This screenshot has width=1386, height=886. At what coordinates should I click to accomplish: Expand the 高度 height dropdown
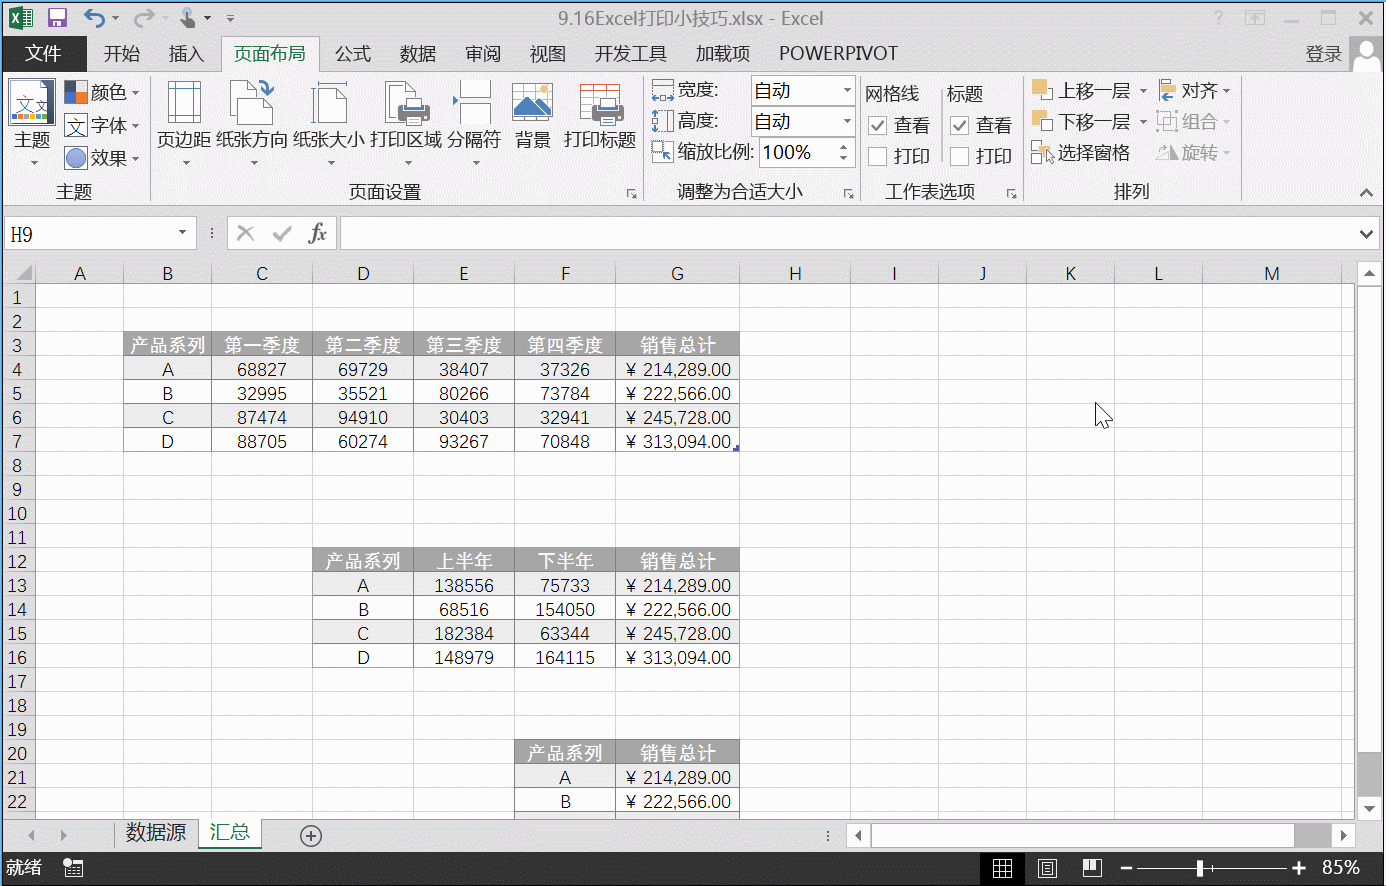click(x=846, y=122)
